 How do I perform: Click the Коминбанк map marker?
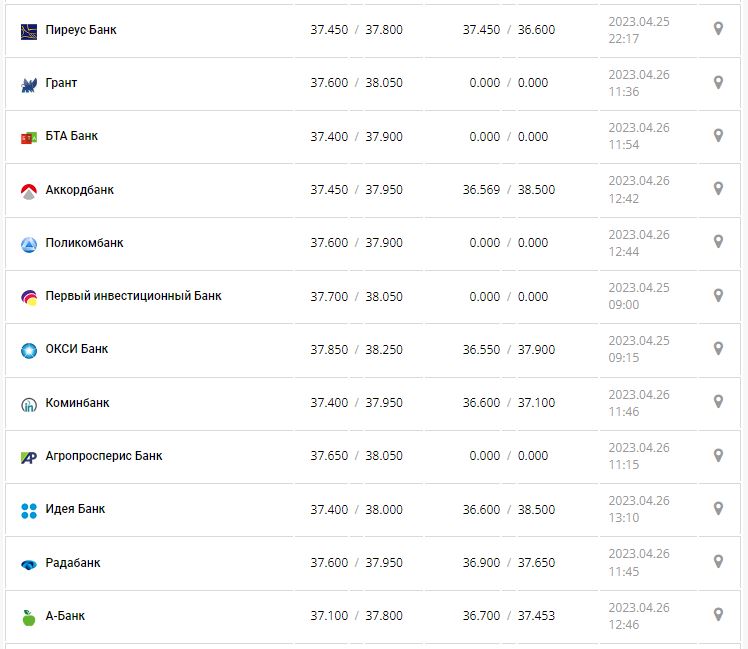point(718,402)
